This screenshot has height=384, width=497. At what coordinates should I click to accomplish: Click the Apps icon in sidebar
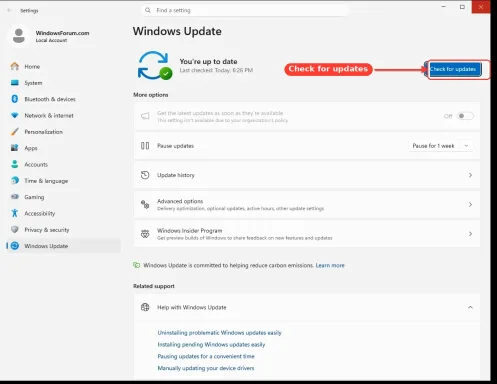click(x=15, y=148)
